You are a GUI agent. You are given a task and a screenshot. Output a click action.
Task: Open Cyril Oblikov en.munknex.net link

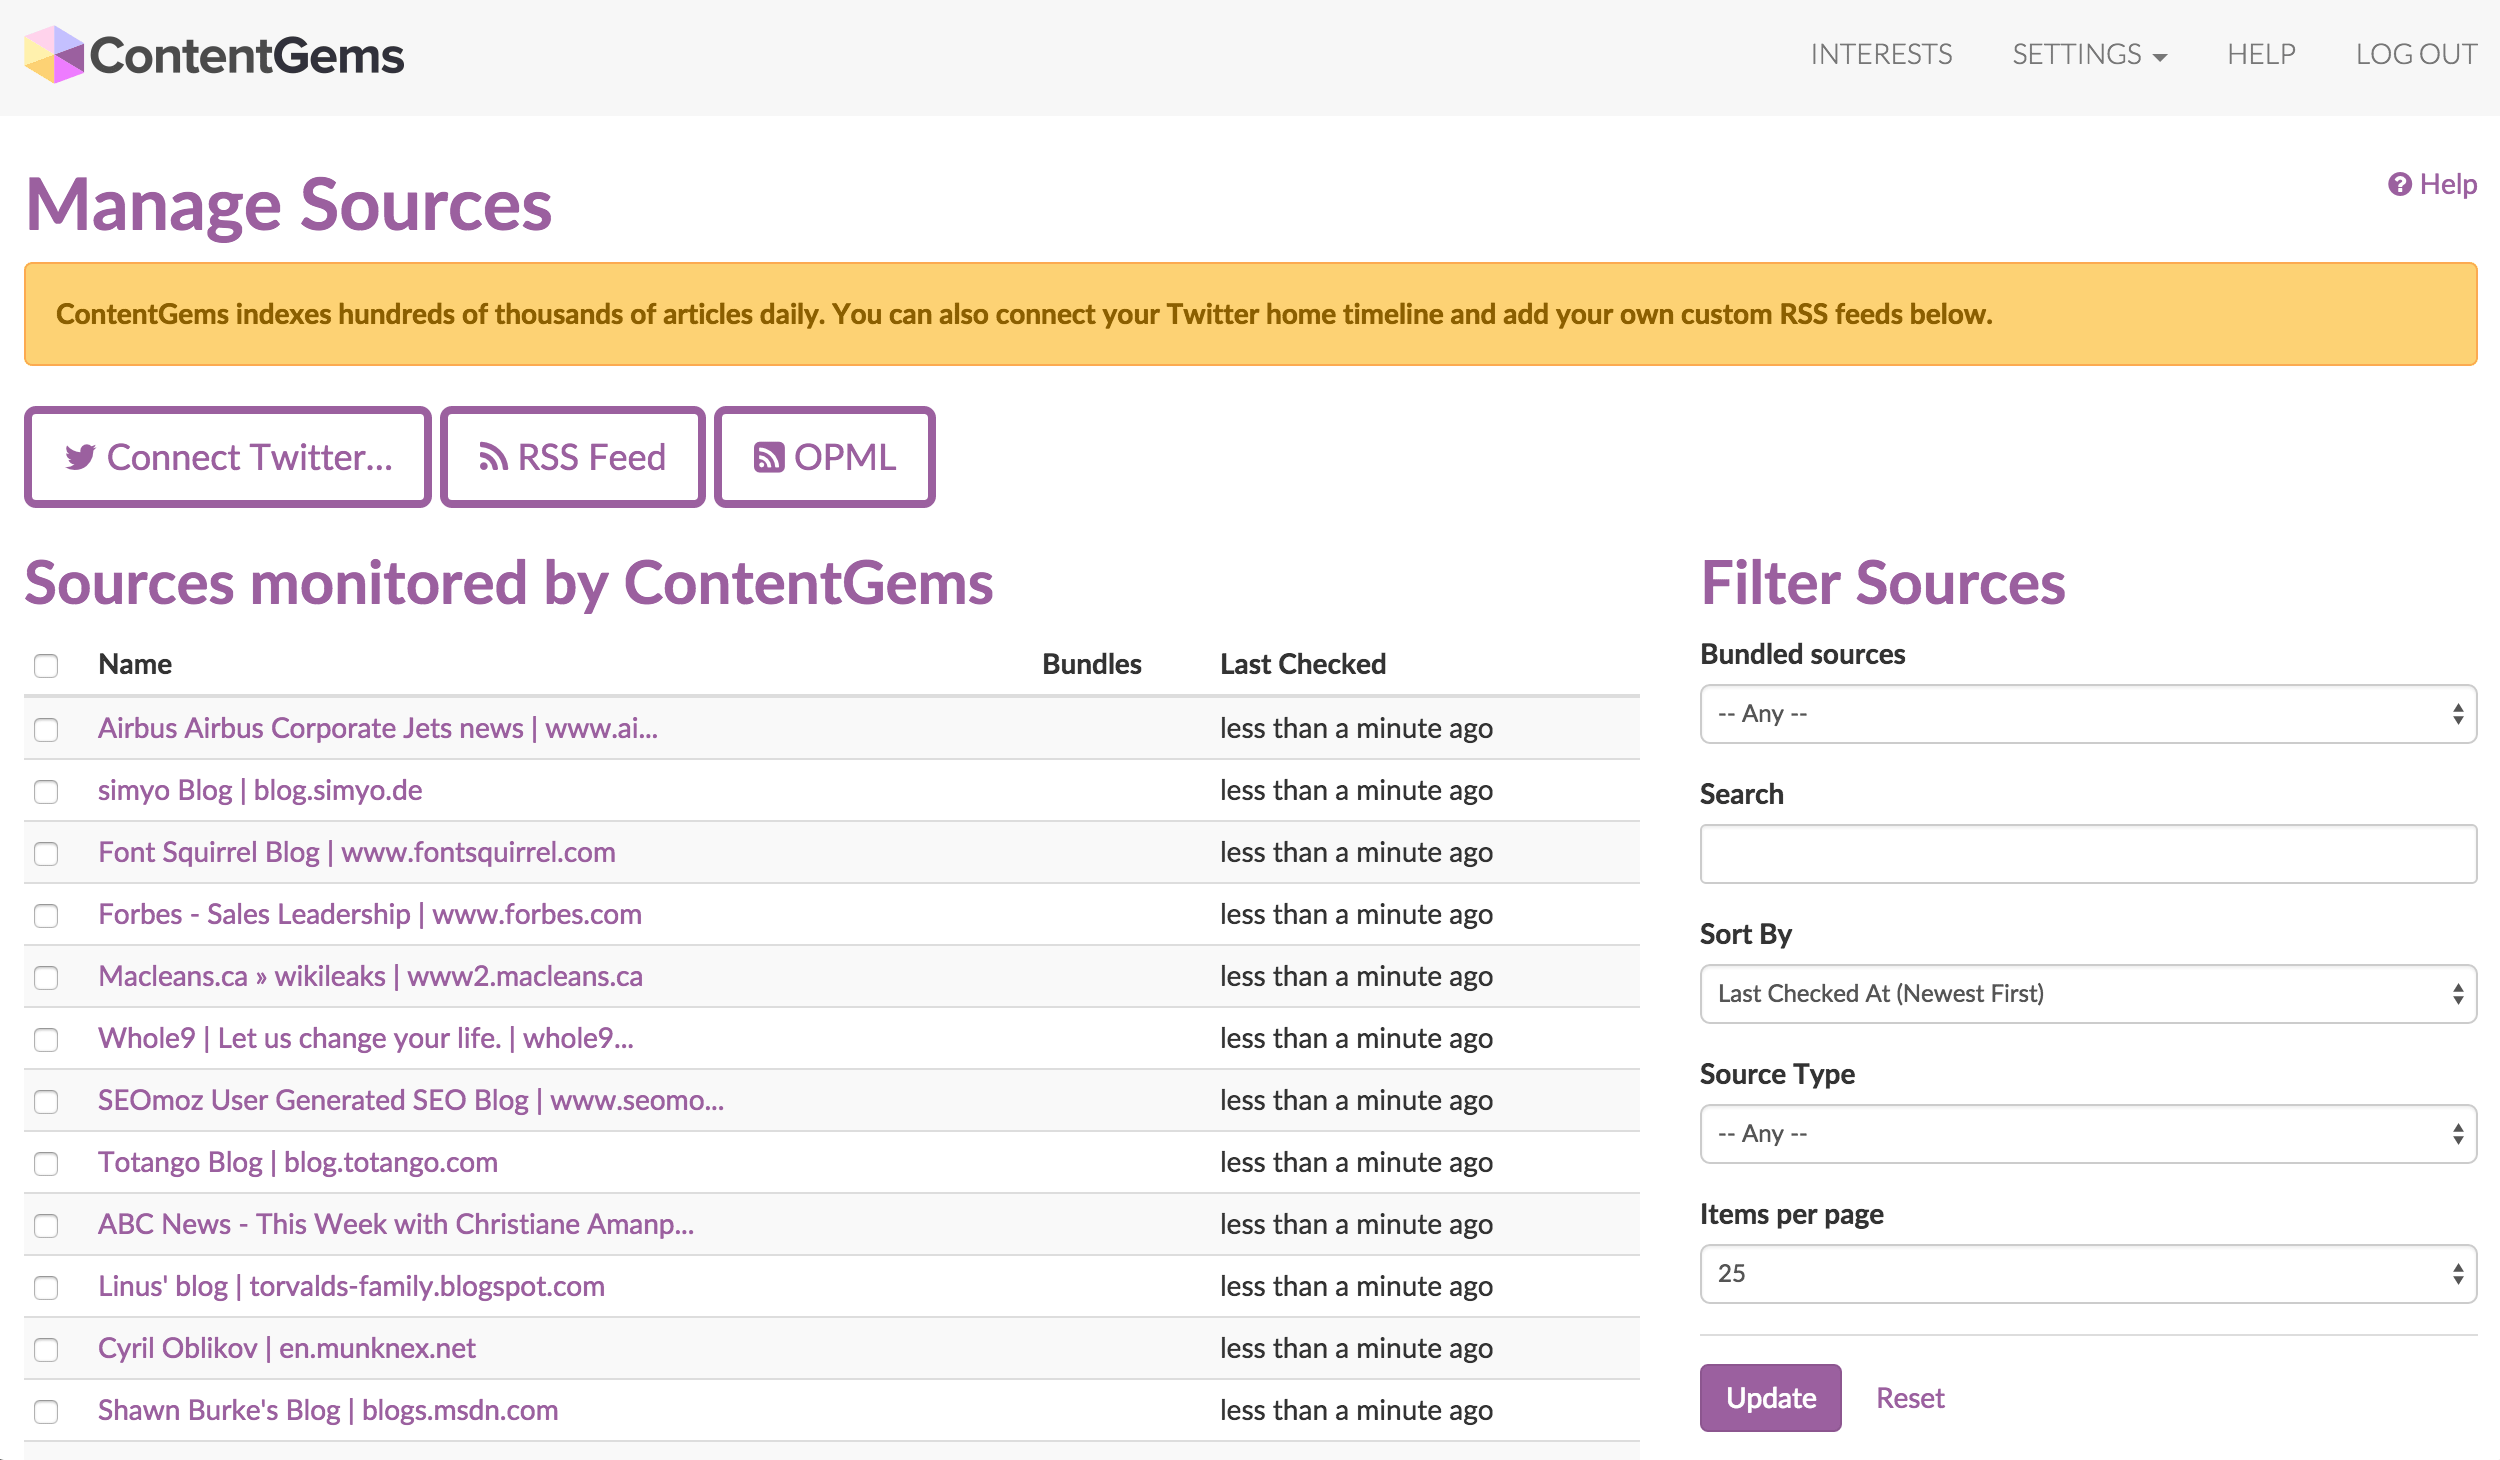(287, 1349)
